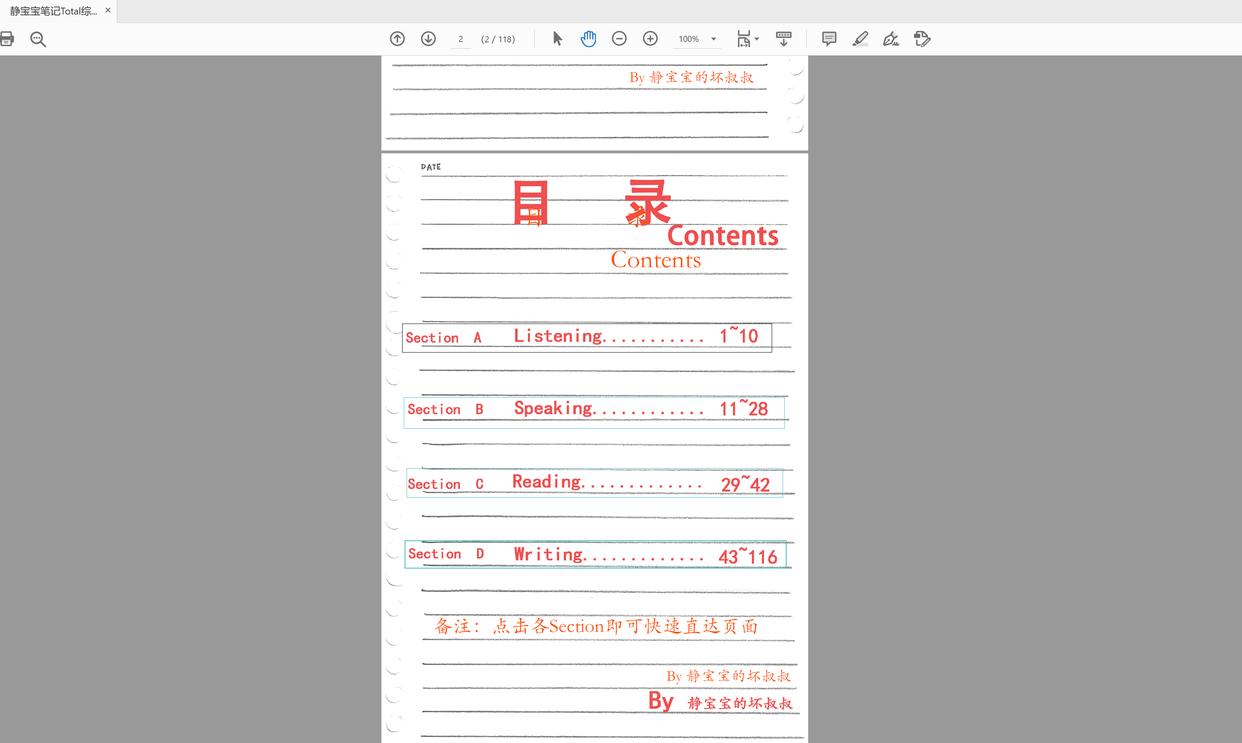Print the PDF document
This screenshot has width=1242, height=743.
click(9, 40)
